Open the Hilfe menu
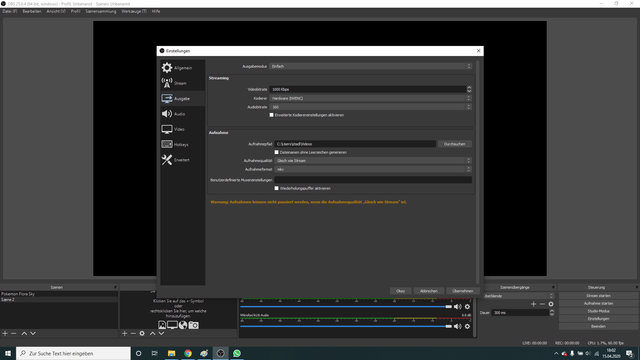640x360 pixels. 156,11
